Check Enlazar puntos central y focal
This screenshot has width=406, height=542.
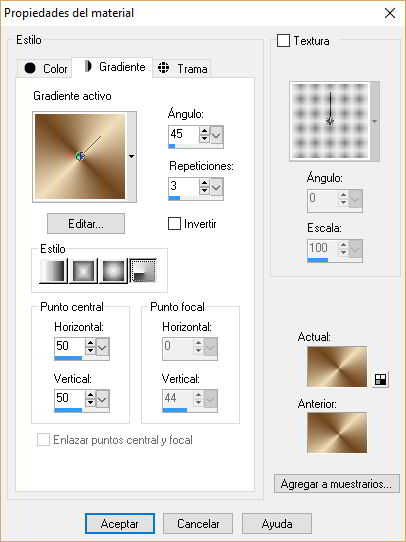[x=43, y=440]
